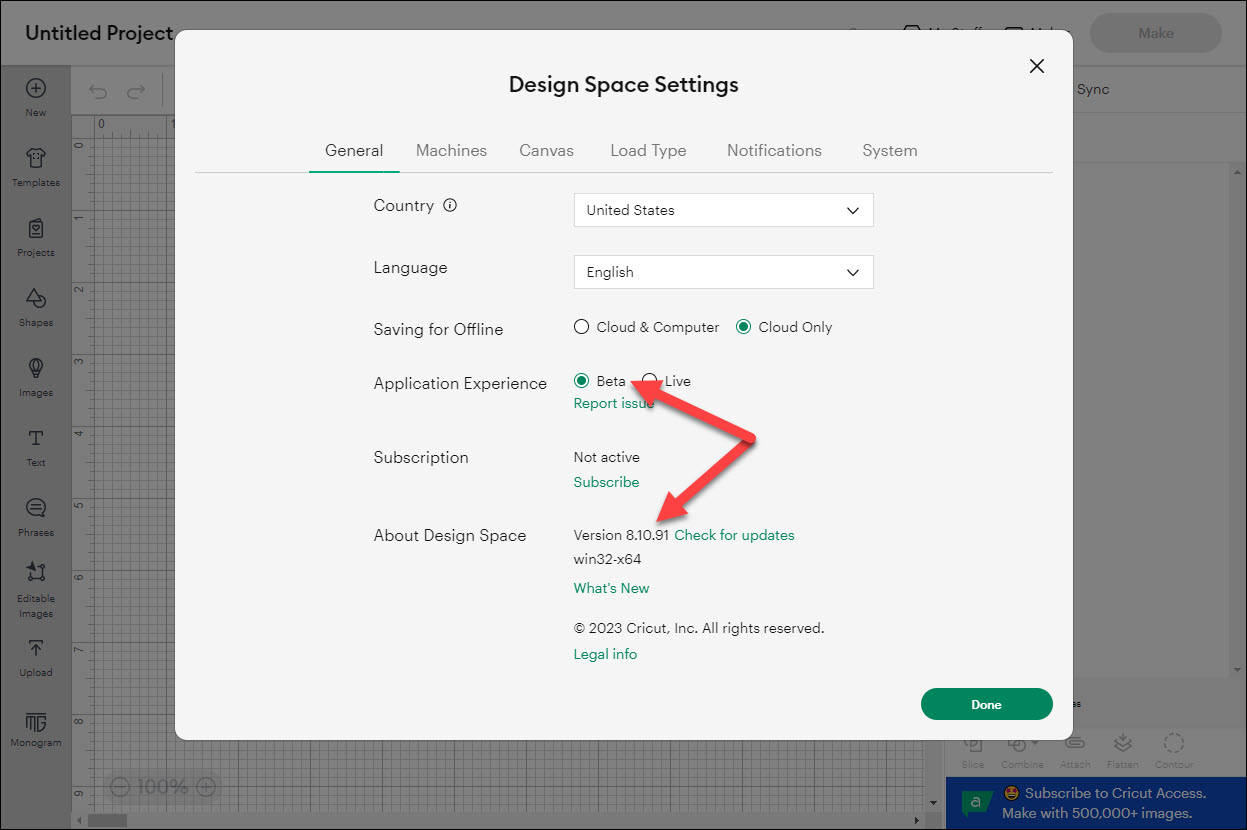
Task: Click the Redo arrow
Action: tap(136, 92)
